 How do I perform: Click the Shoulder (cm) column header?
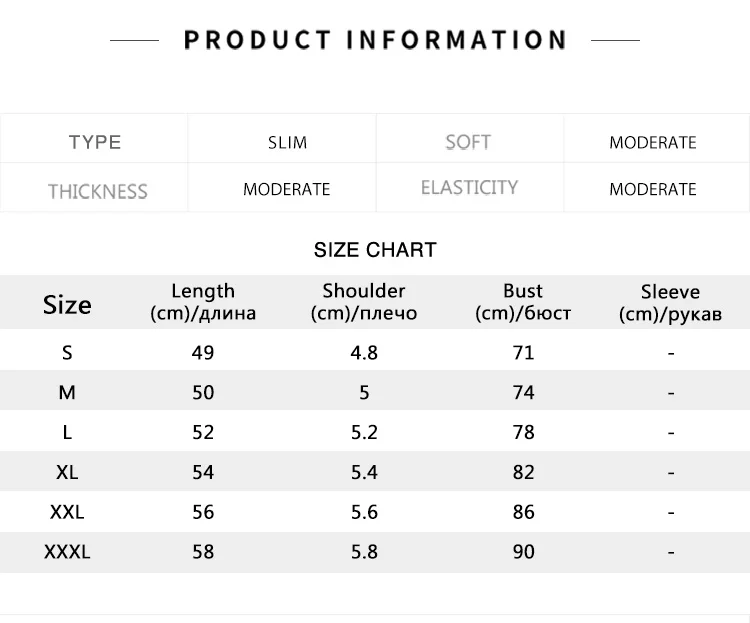click(364, 302)
